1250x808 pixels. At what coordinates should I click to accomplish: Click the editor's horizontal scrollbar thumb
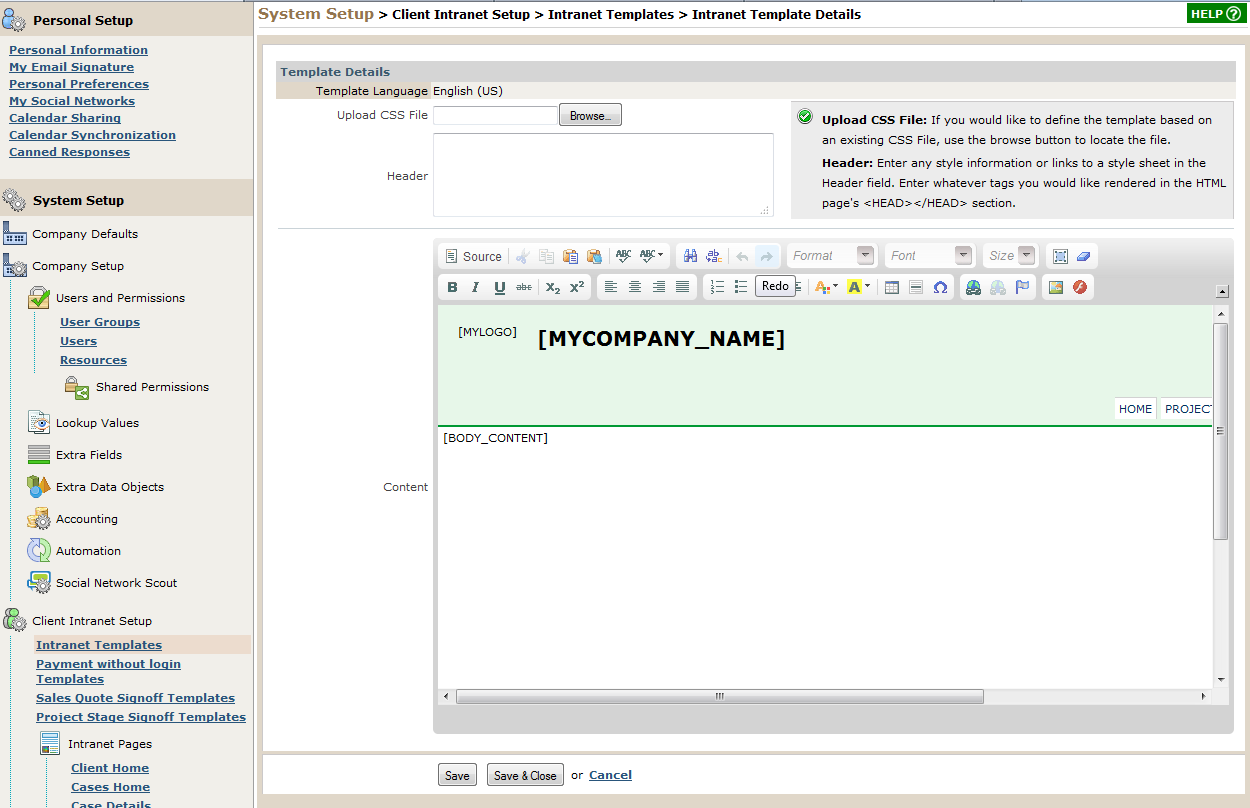(x=718, y=696)
